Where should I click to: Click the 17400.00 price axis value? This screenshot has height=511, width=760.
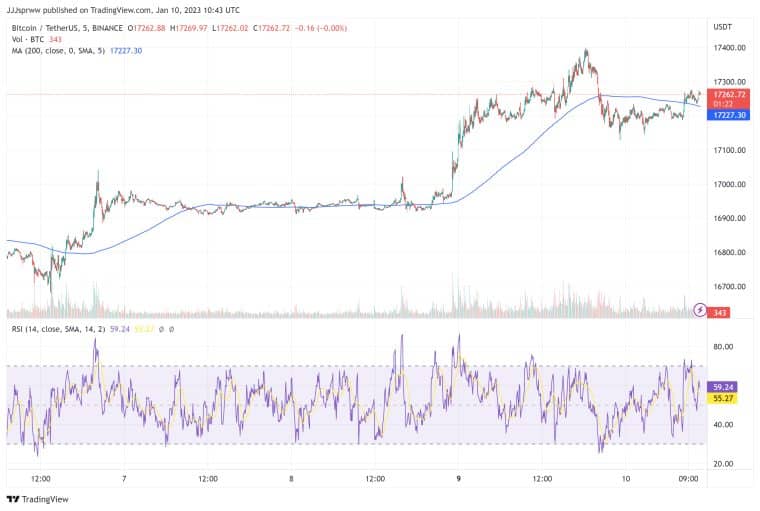click(729, 48)
